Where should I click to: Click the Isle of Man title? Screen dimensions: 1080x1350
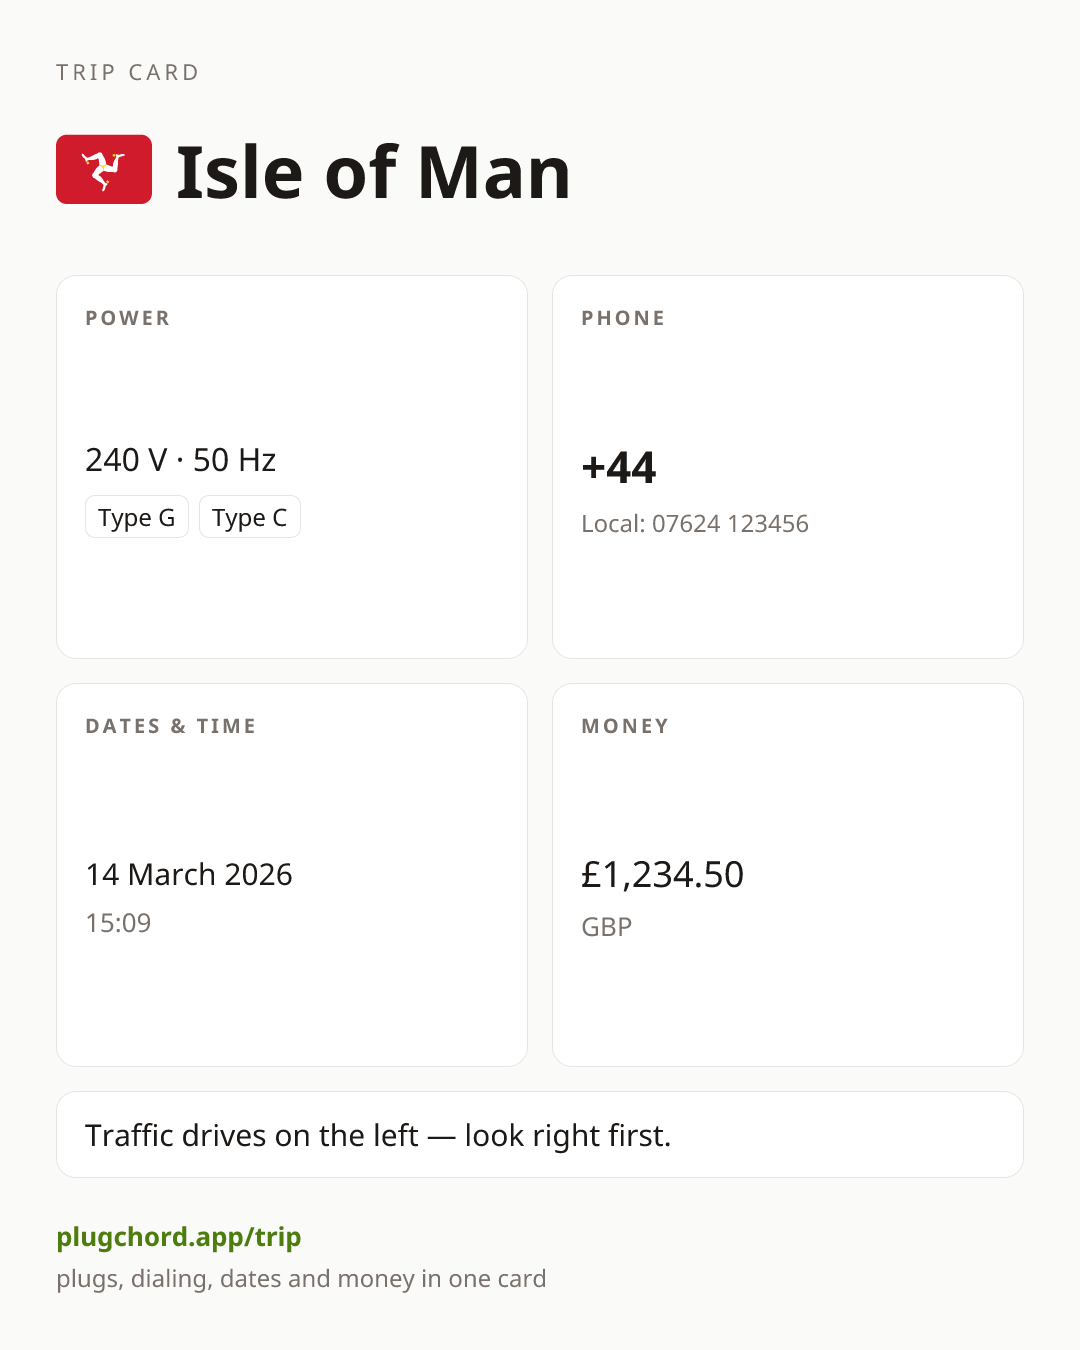[373, 172]
